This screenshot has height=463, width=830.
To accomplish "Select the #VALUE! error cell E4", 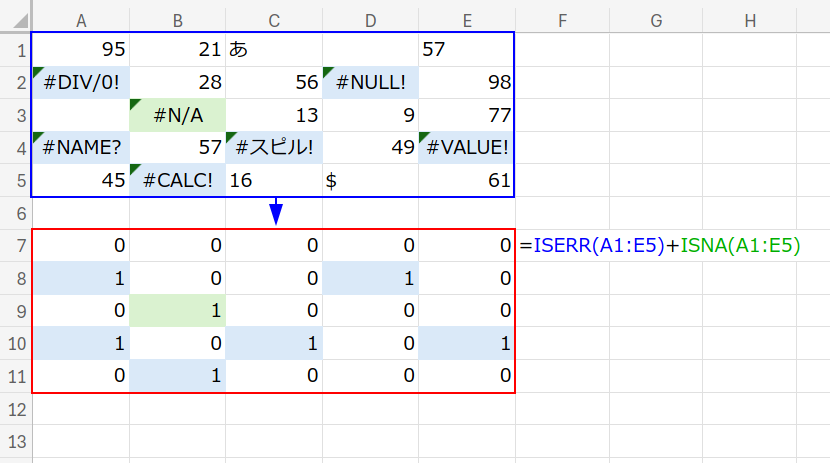I will 467,148.
